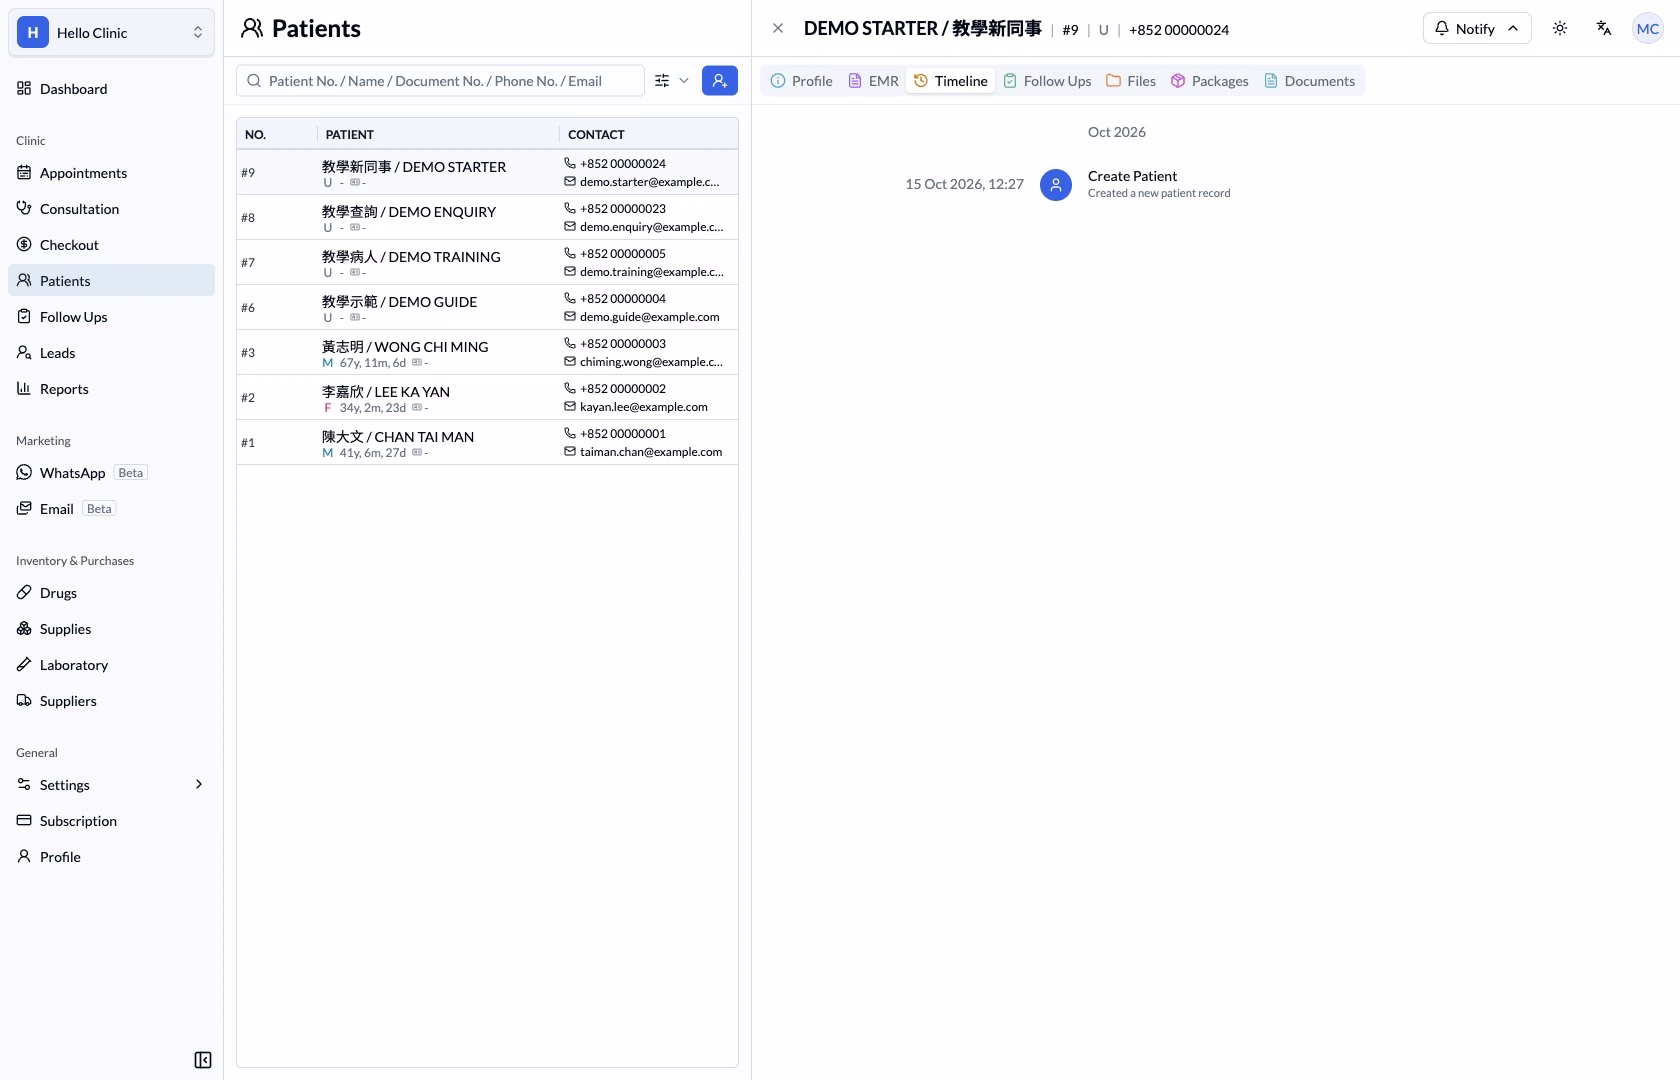Image resolution: width=1680 pixels, height=1080 pixels.
Task: Switch to the Packages tab
Action: tap(1210, 81)
